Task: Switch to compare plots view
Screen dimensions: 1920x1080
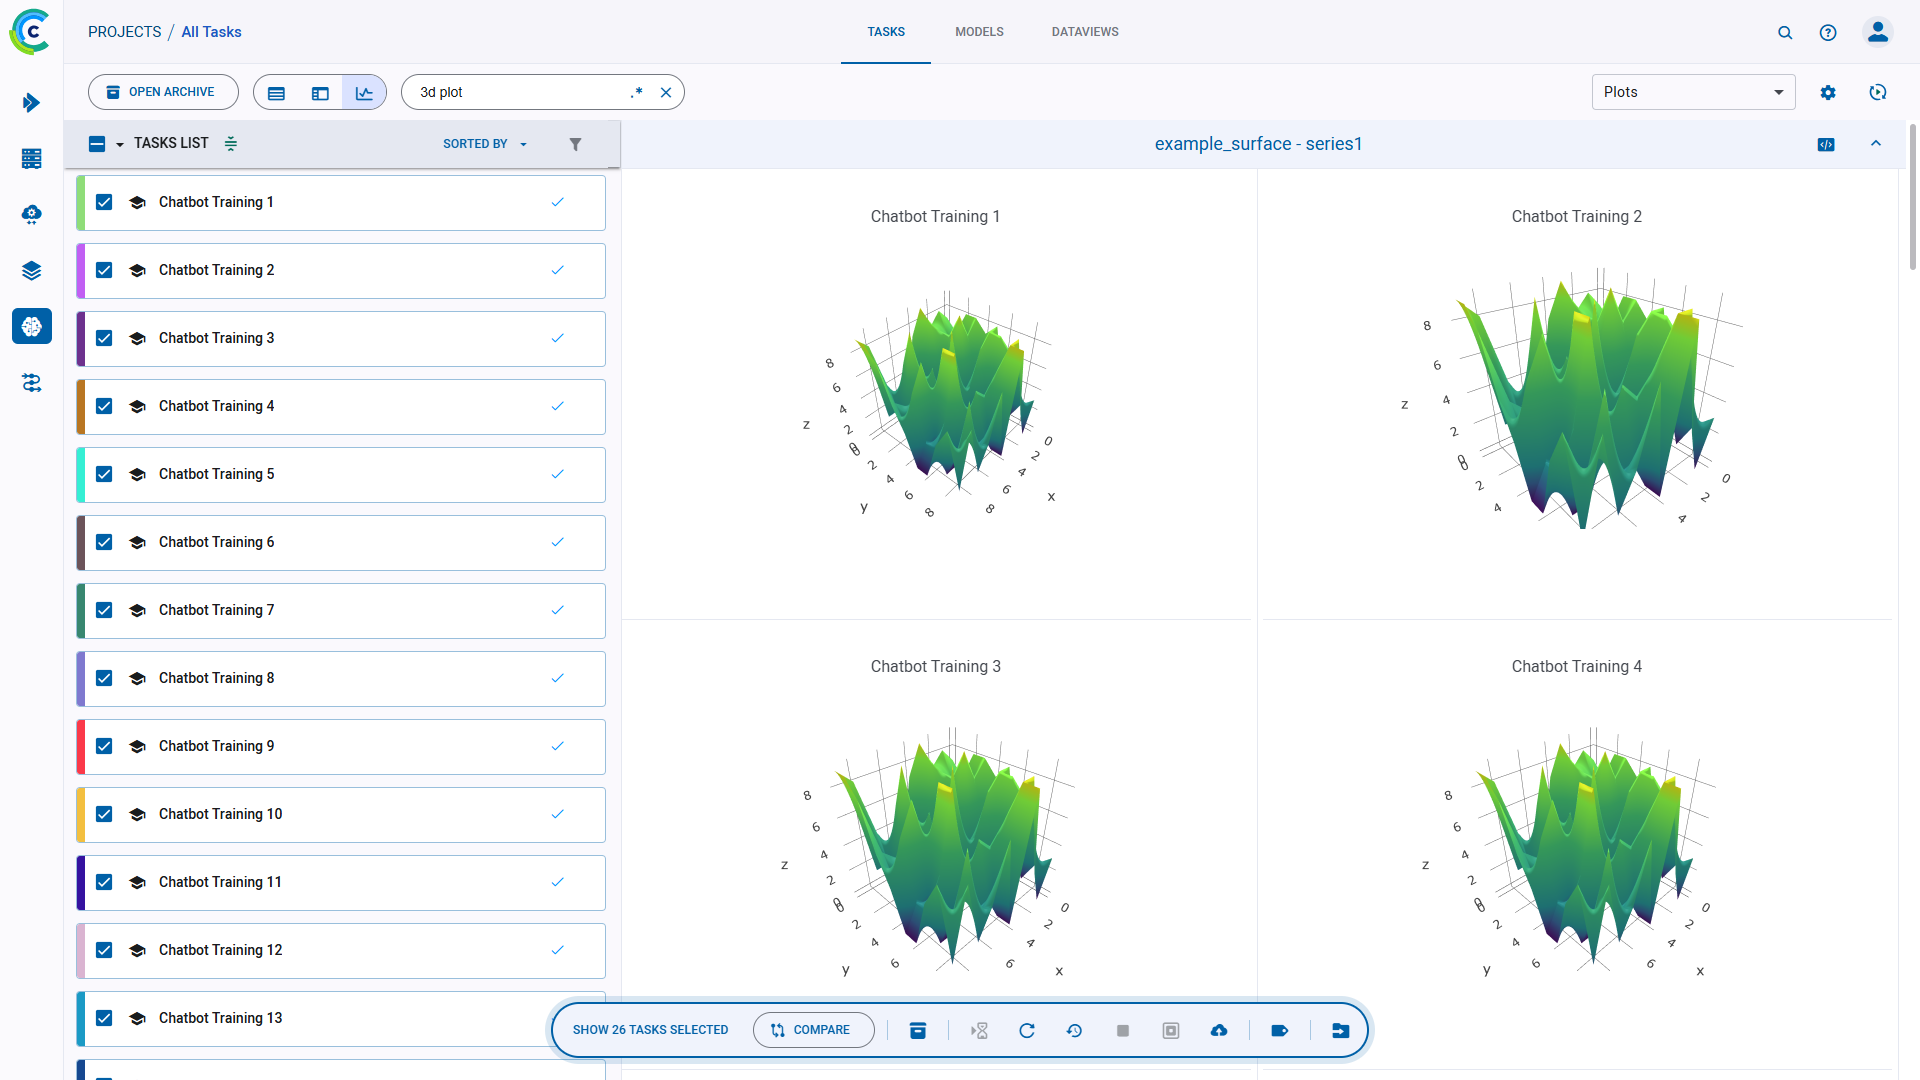Action: point(364,93)
